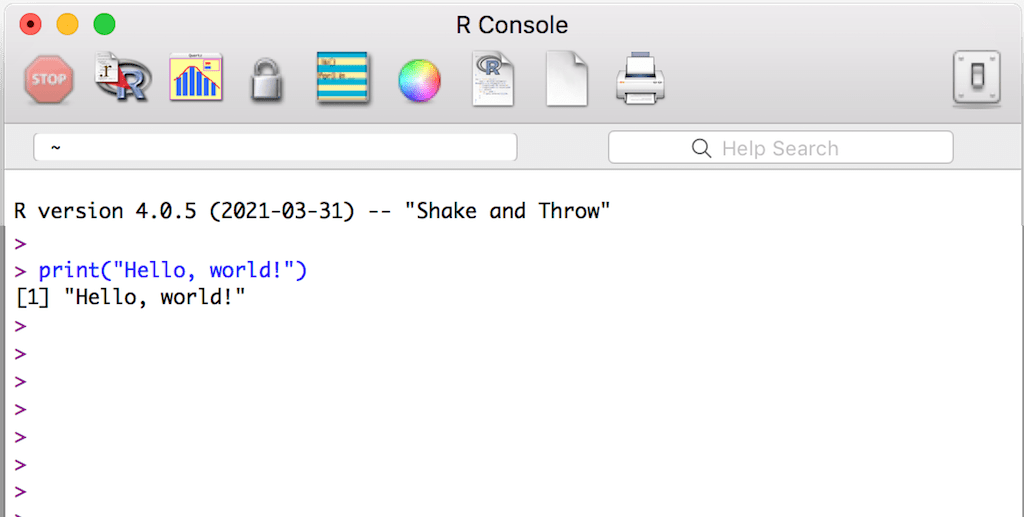Open the Quartz graphics window icon

click(x=196, y=77)
